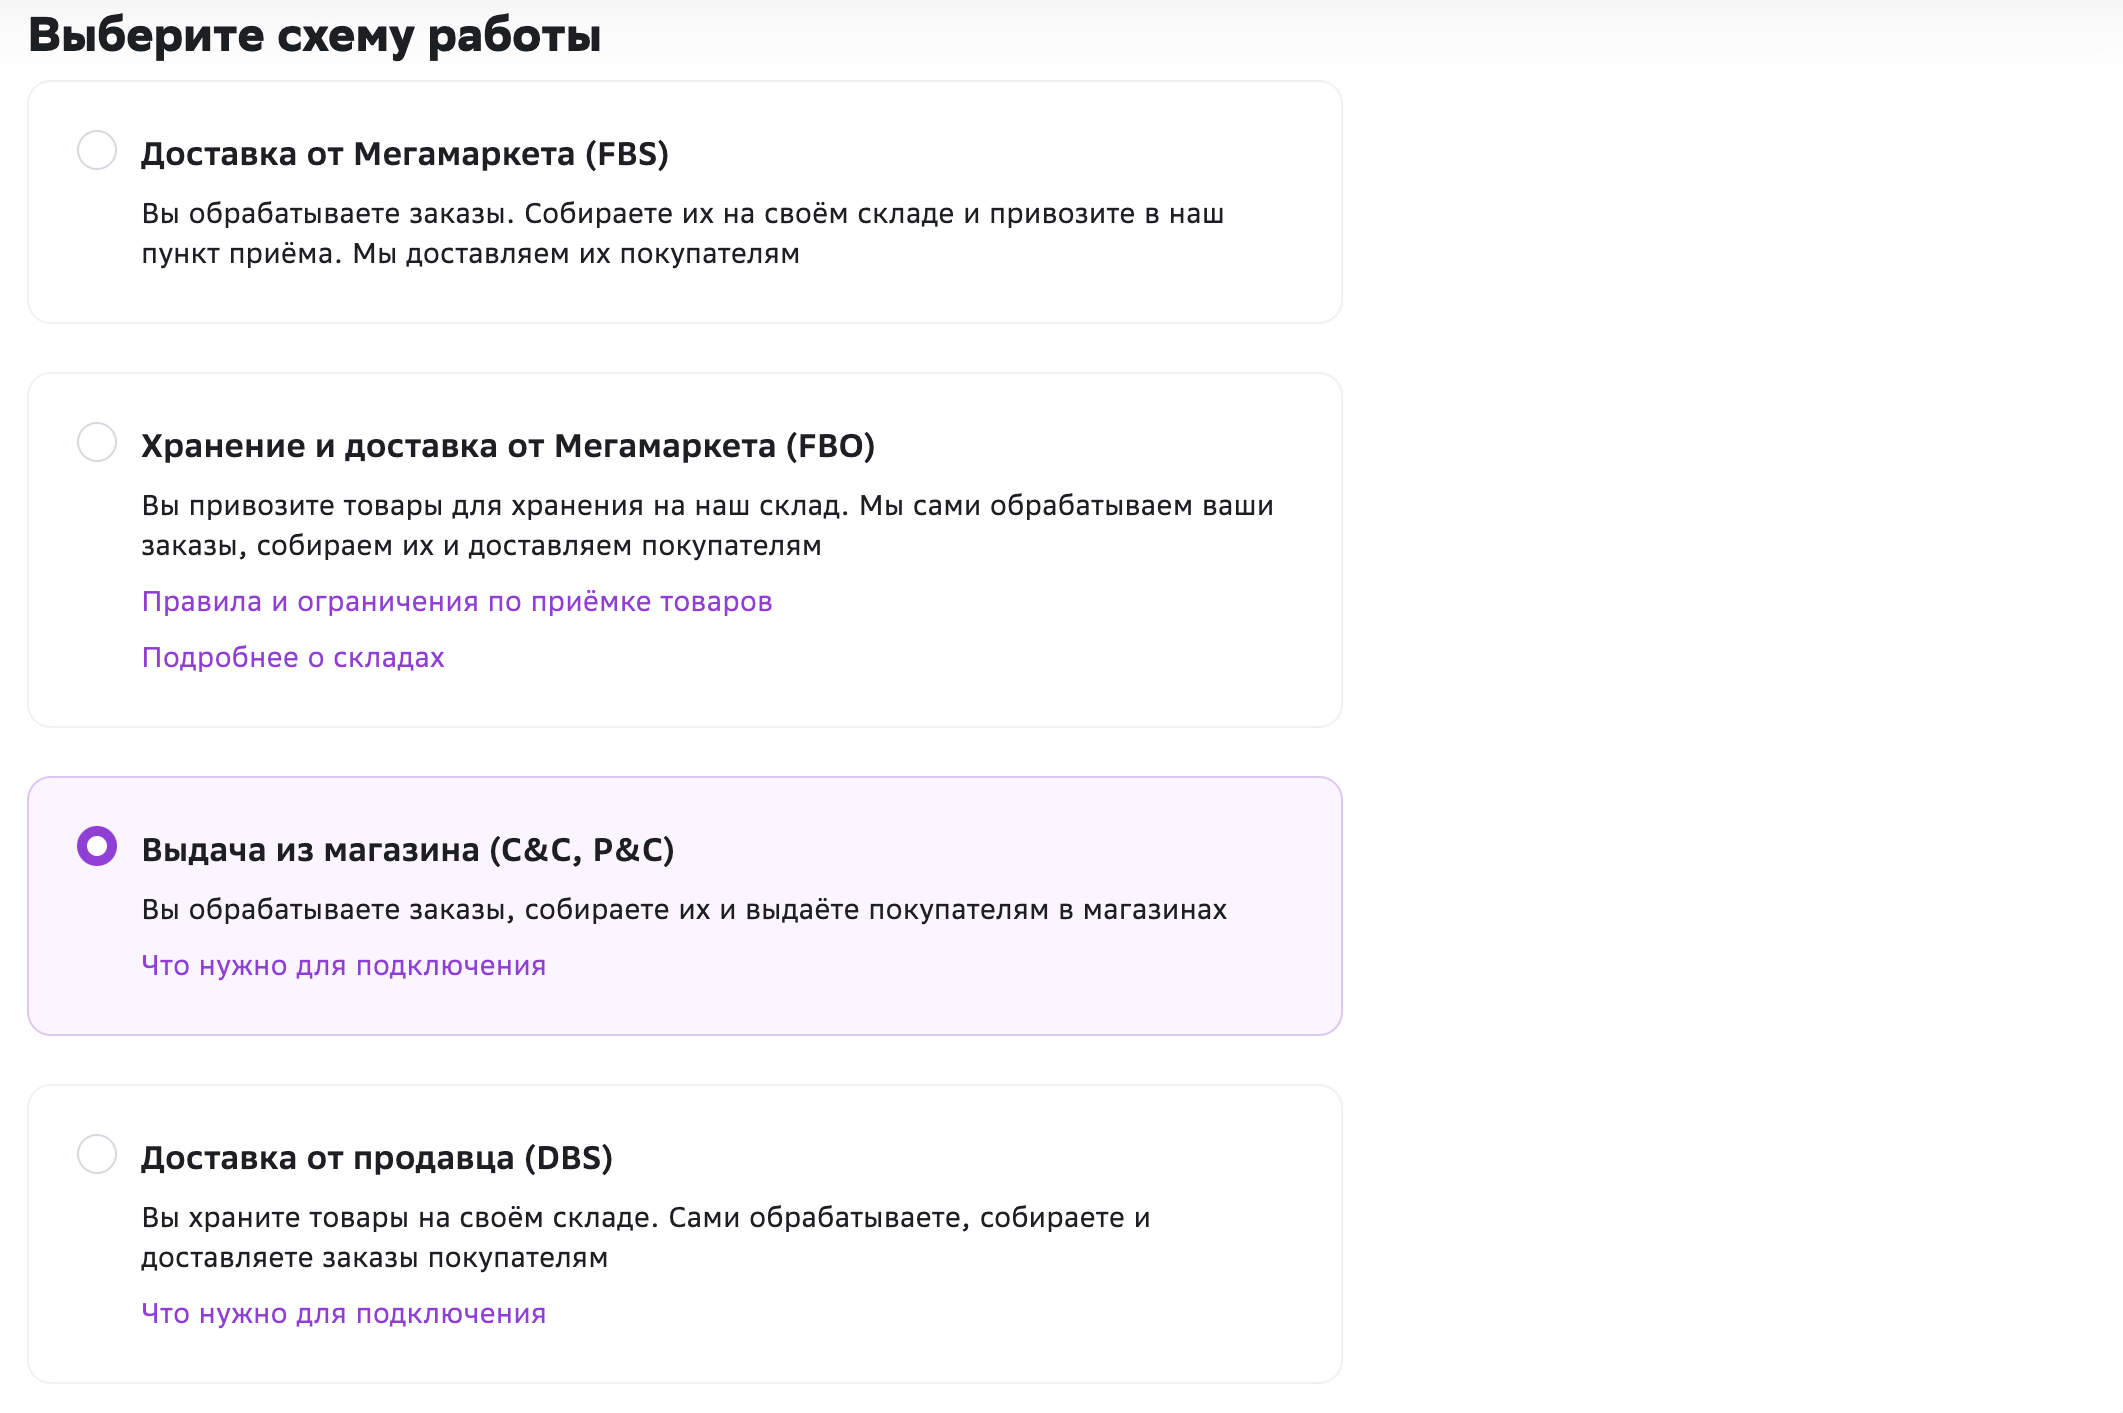
Task: Select the FBO storage and delivery radio button
Action: coord(97,442)
